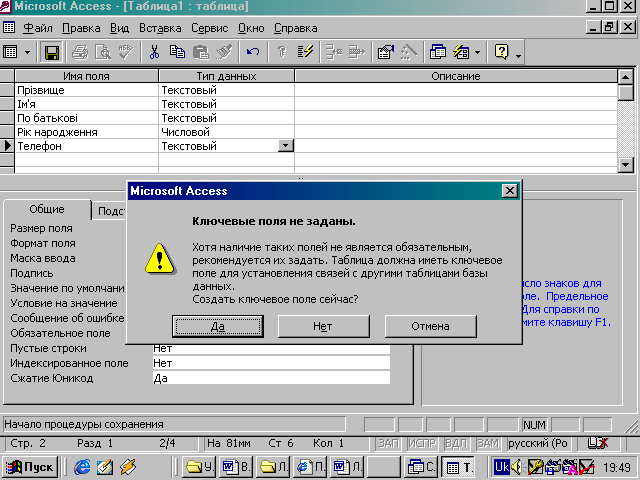
Task: Open table Properties toolbar icon
Action: (x=386, y=52)
